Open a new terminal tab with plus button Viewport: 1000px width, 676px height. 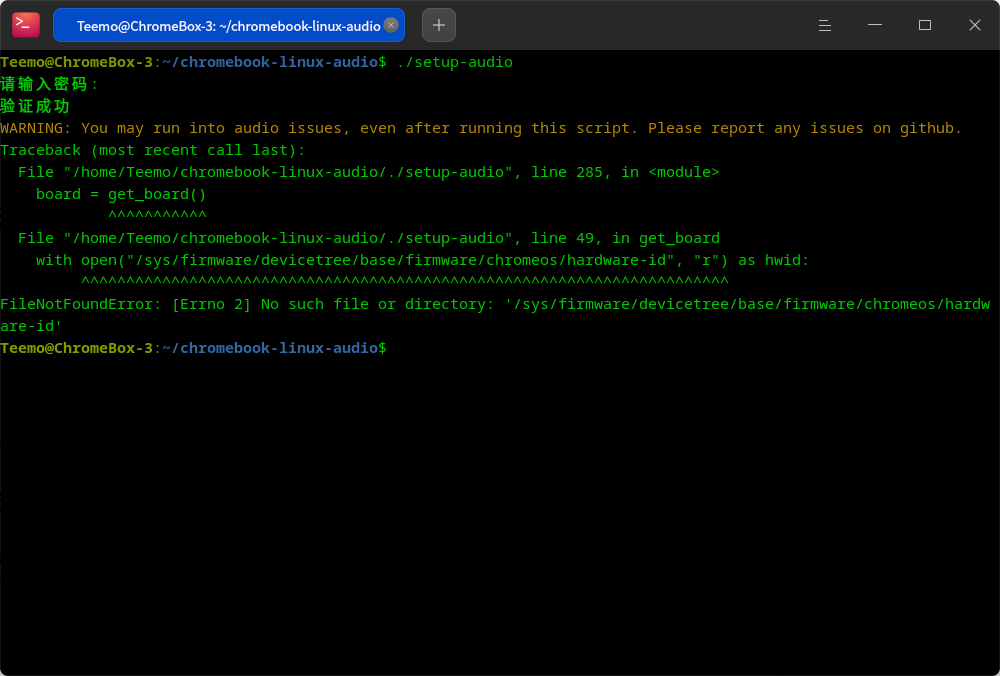pos(439,25)
